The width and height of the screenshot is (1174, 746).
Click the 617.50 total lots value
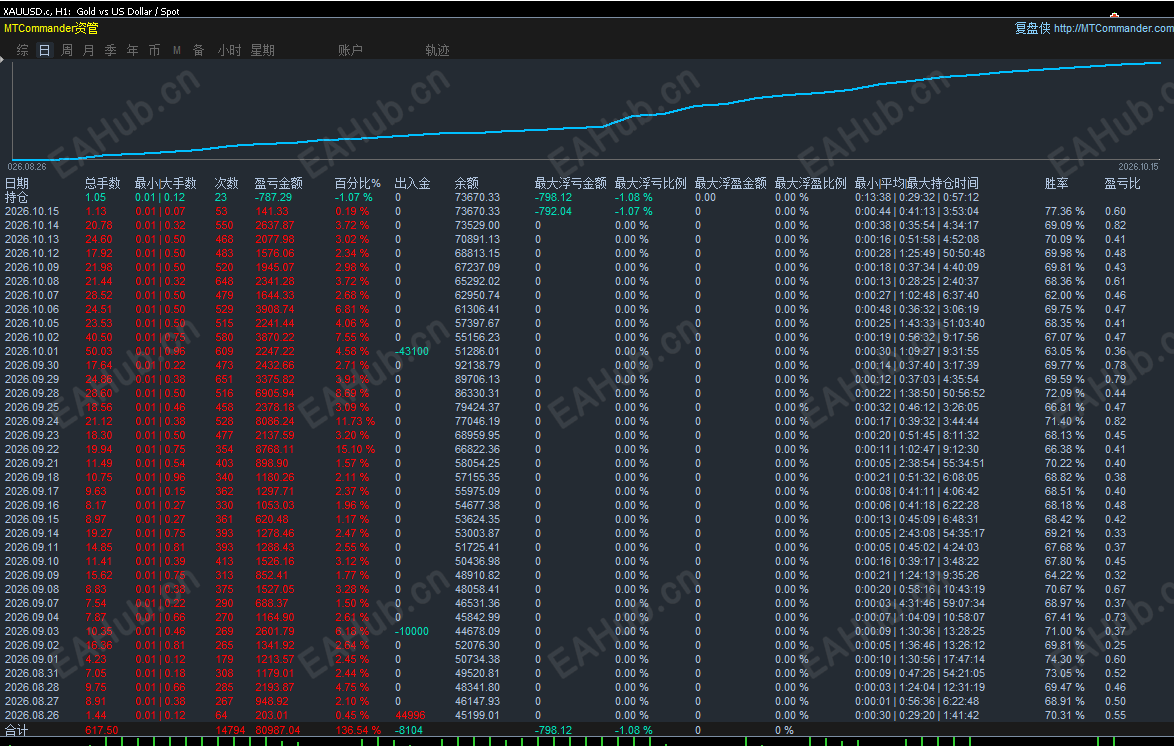pos(101,730)
